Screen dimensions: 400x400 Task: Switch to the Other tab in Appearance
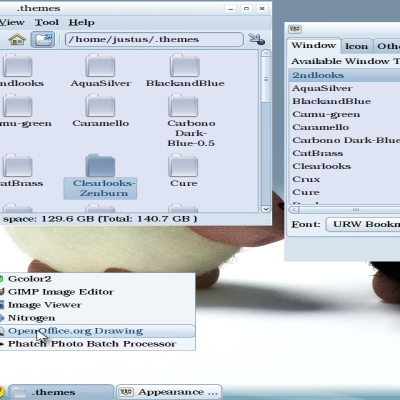(x=388, y=46)
